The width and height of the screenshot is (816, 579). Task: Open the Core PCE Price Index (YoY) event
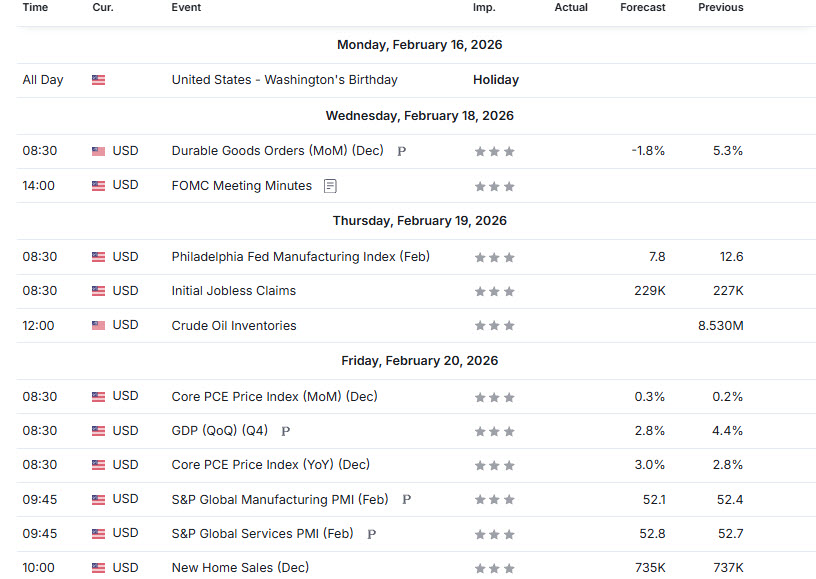[270, 465]
